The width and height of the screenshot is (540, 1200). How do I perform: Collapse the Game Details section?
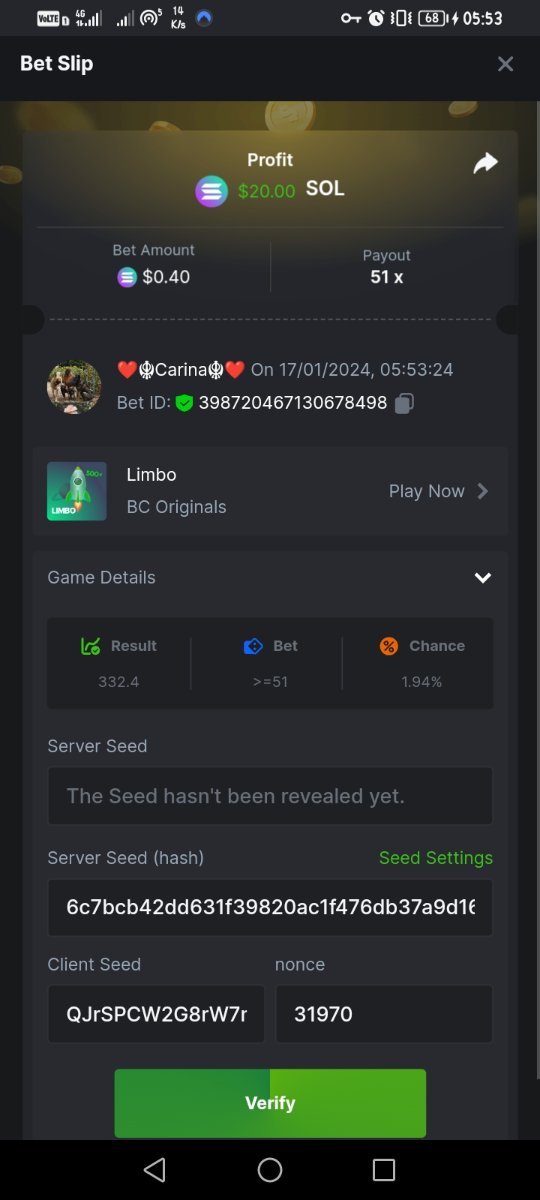[483, 578]
